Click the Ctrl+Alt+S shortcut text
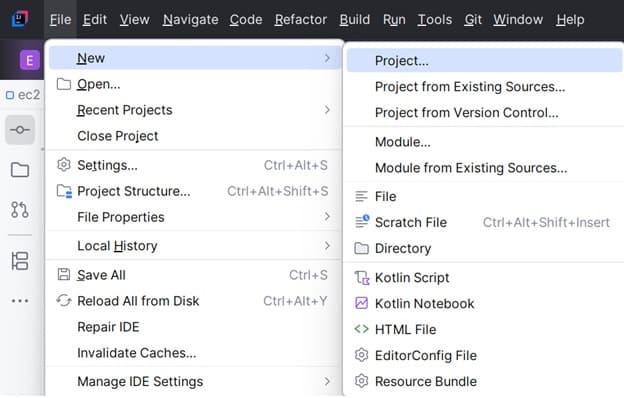This screenshot has width=624, height=398. click(296, 165)
